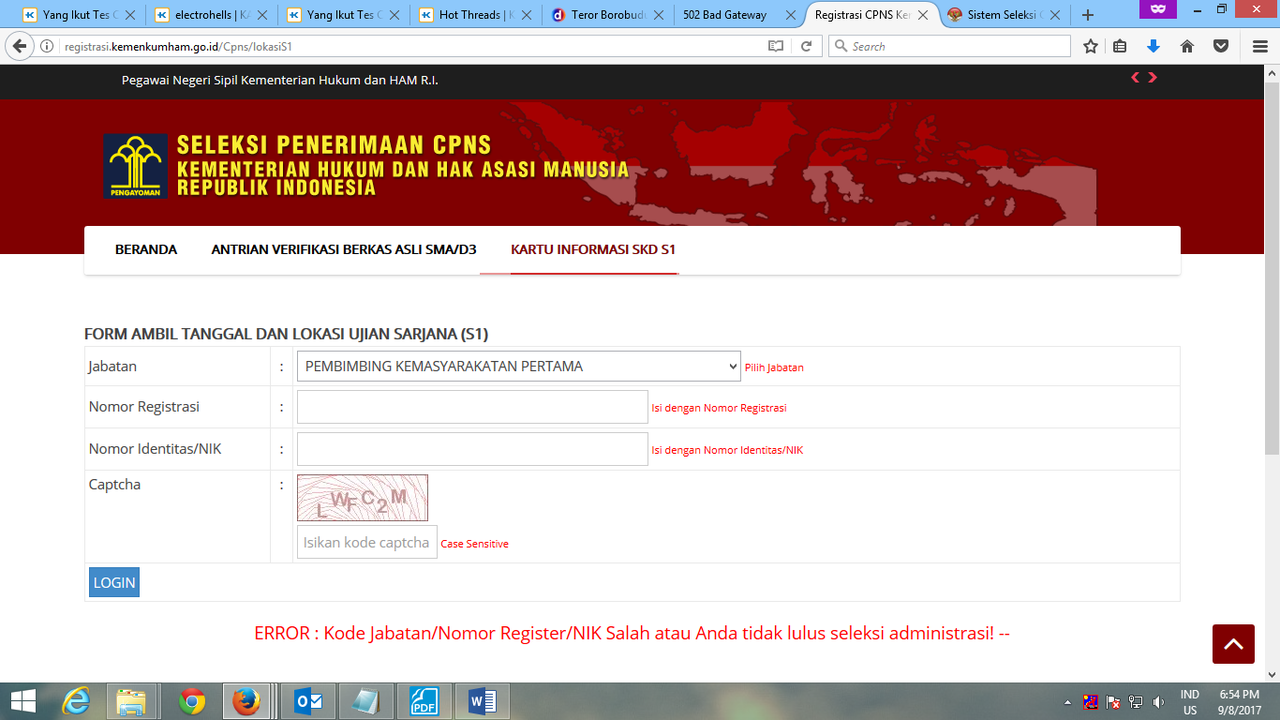Open a new browser tab
The width and height of the screenshot is (1280, 720).
(x=1088, y=15)
